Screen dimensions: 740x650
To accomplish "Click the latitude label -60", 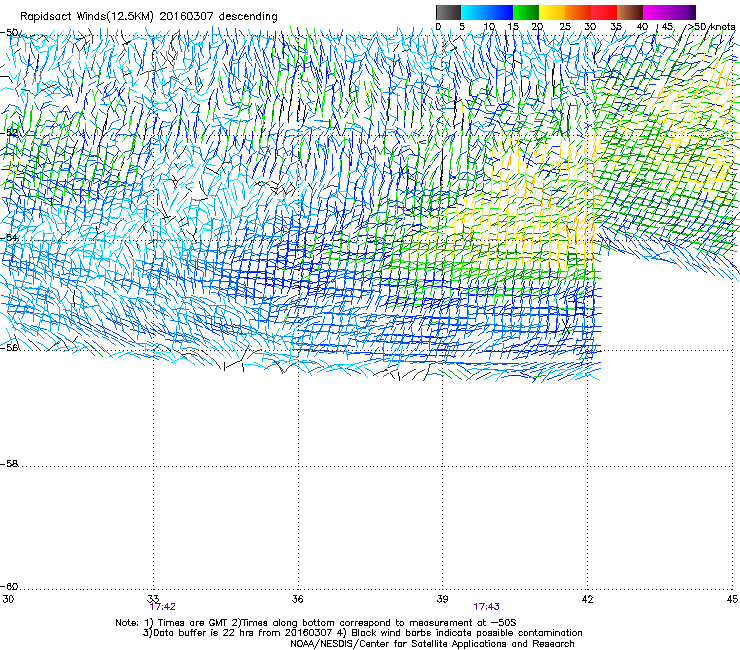I will [x=9, y=586].
